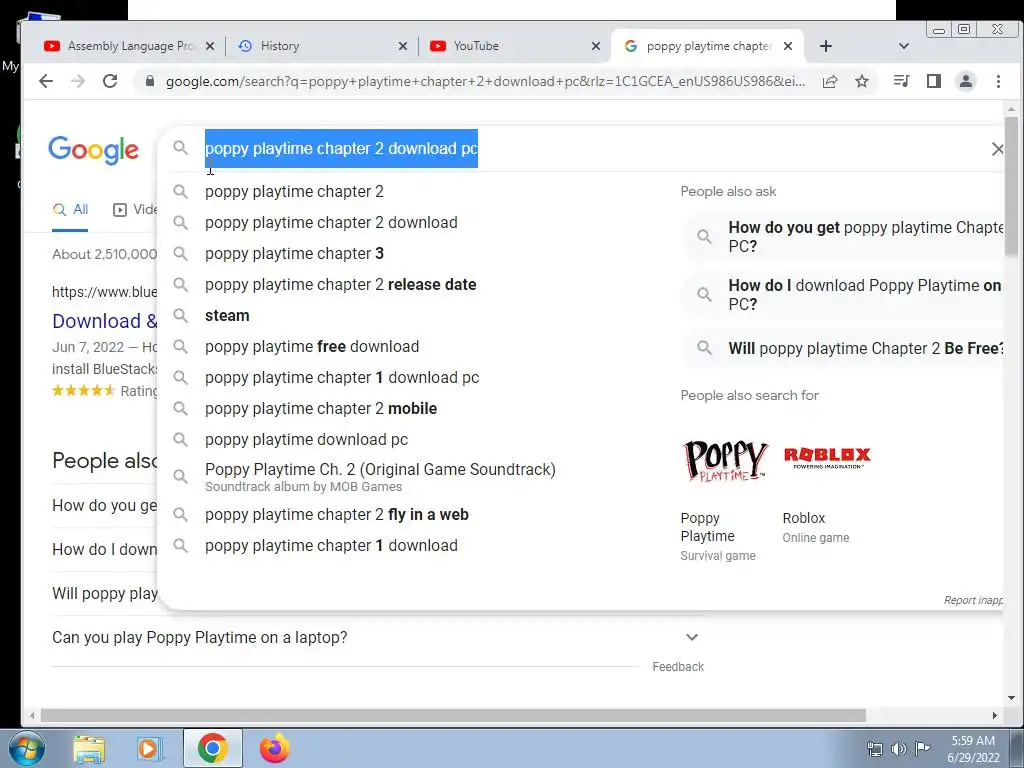The width and height of the screenshot is (1024, 768).
Task: Open the 'Download &' BlueStacks result link
Action: pyautogui.click(x=104, y=321)
